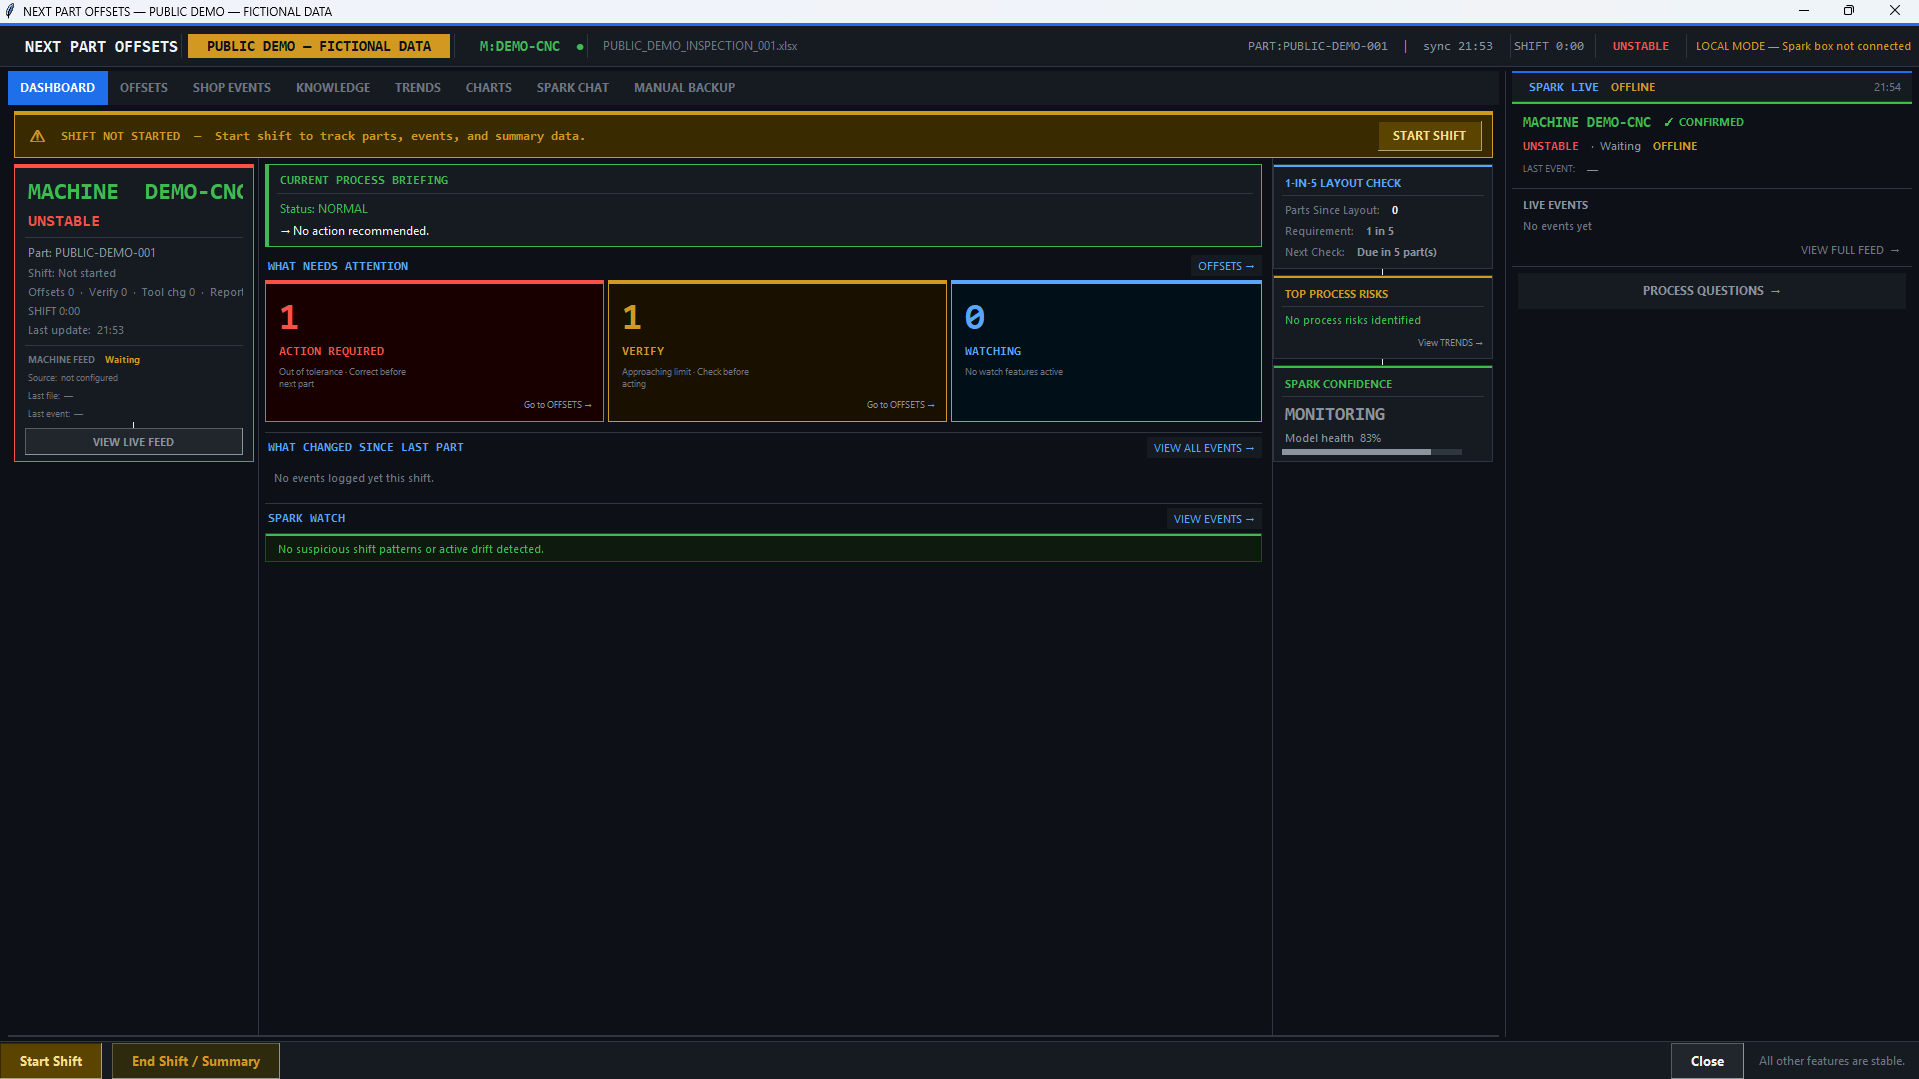The width and height of the screenshot is (1919, 1079).
Task: Click Go to OFFSETS in Verify card
Action: coord(901,405)
